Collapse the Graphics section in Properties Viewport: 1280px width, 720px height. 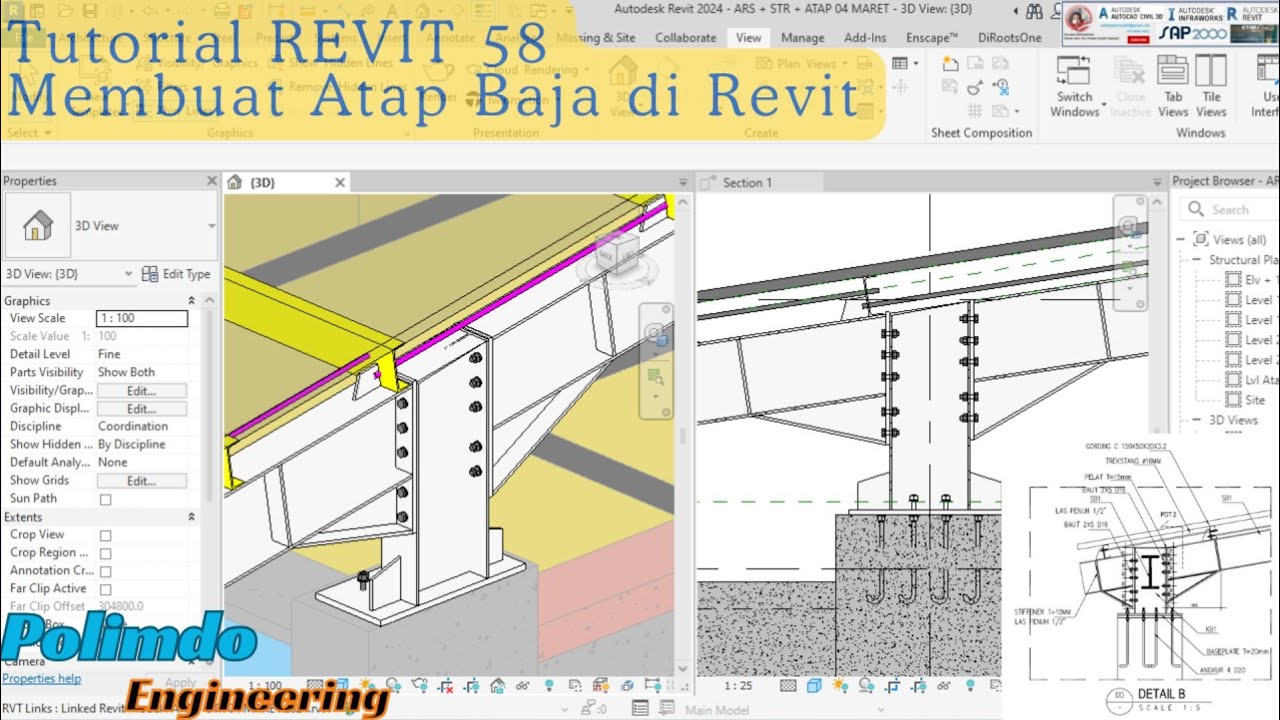click(x=191, y=301)
